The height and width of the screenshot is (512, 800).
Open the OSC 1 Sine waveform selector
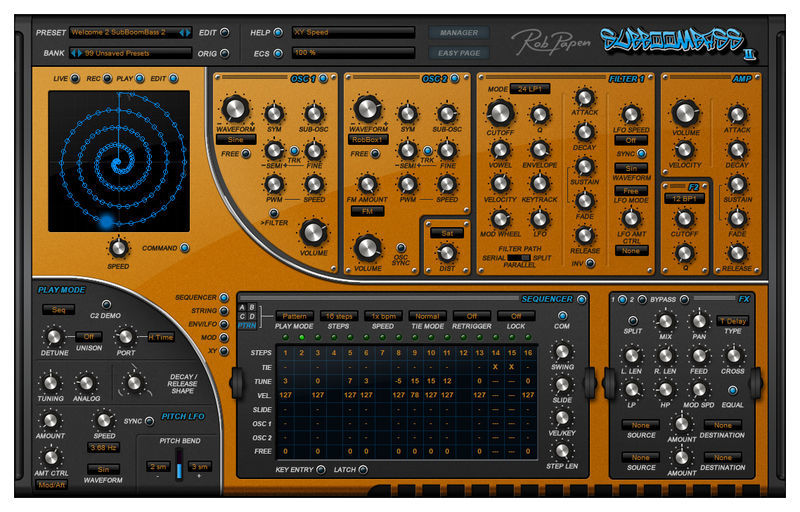236,140
